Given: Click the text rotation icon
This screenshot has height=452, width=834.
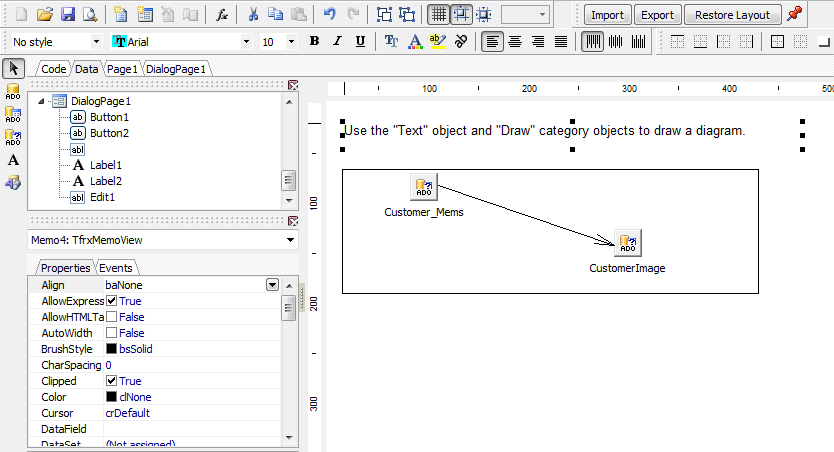Looking at the screenshot, I should pos(461,41).
